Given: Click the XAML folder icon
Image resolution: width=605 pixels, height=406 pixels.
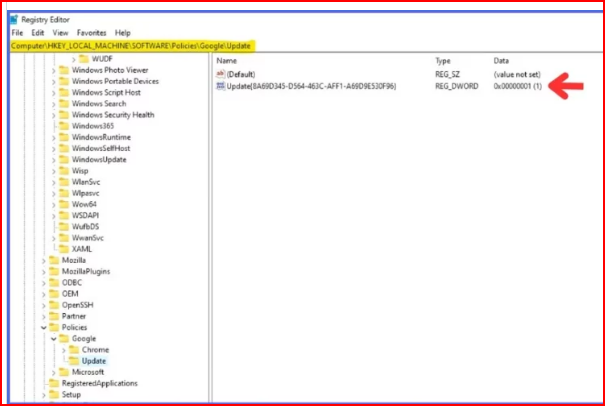Looking at the screenshot, I should tap(64, 249).
